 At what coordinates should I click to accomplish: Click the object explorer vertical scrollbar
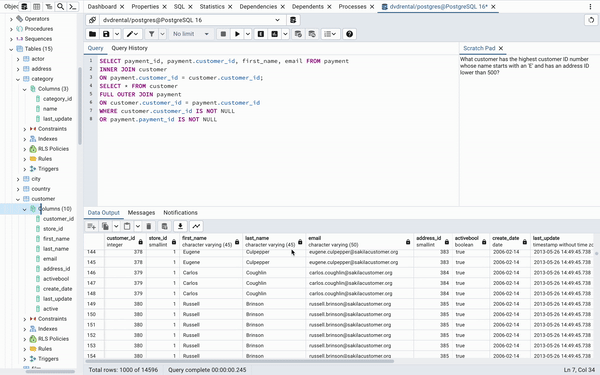pos(80,106)
